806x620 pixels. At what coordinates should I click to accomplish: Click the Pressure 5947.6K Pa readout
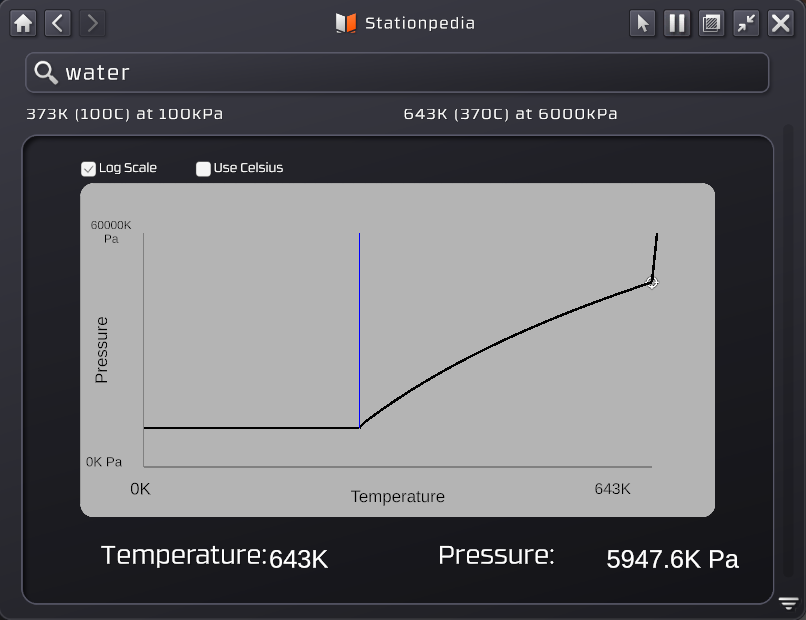pyautogui.click(x=672, y=559)
